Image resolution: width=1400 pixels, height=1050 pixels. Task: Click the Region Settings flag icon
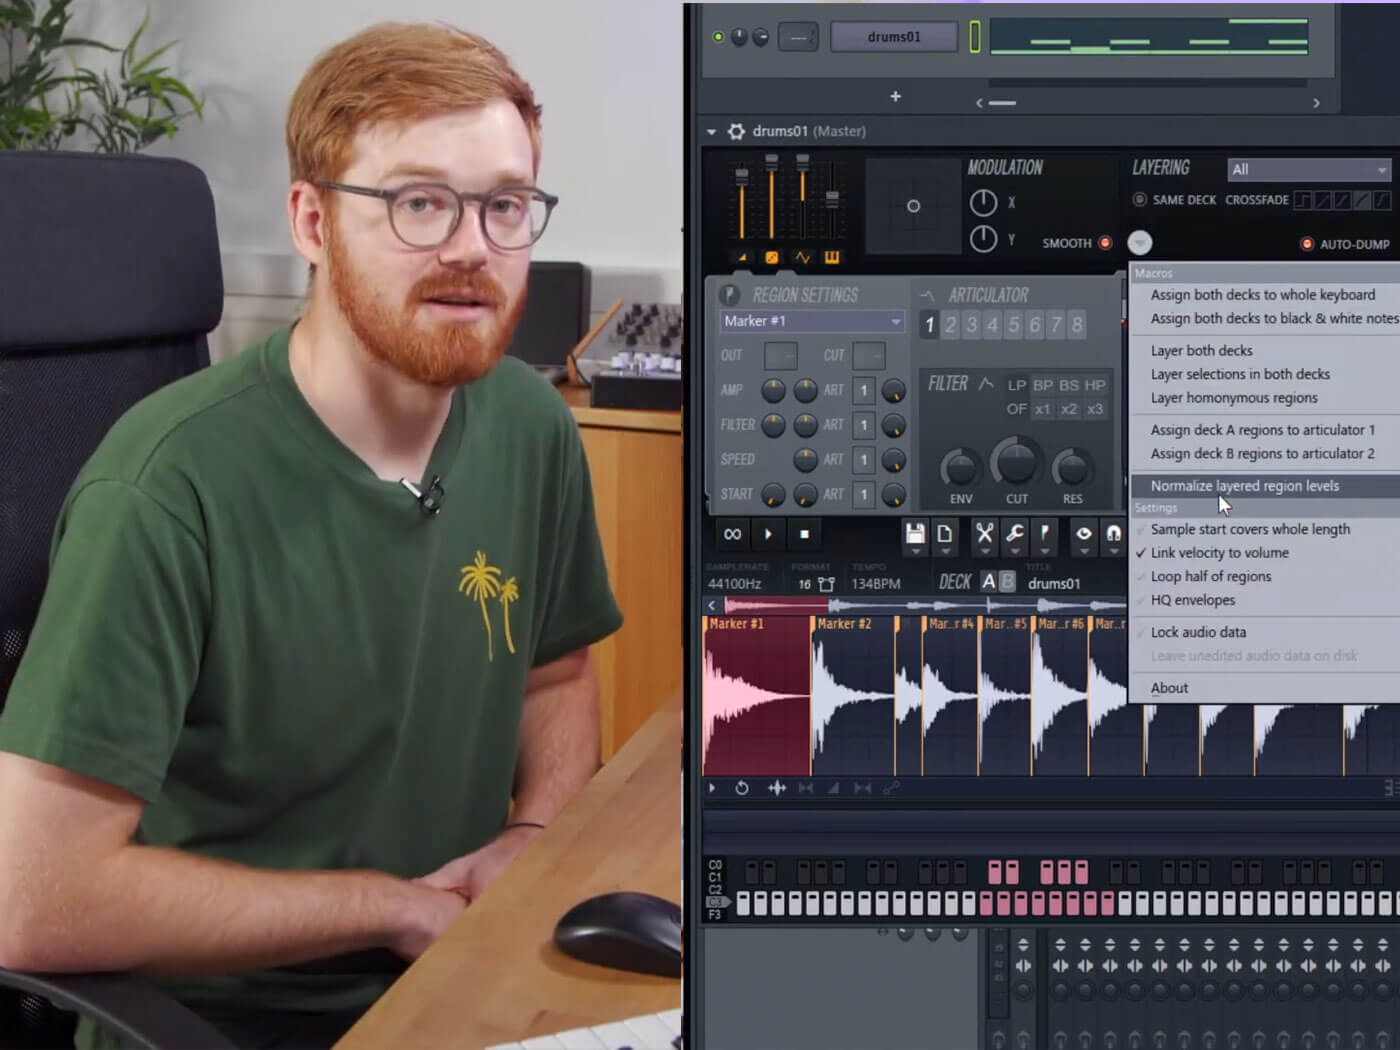(730, 294)
